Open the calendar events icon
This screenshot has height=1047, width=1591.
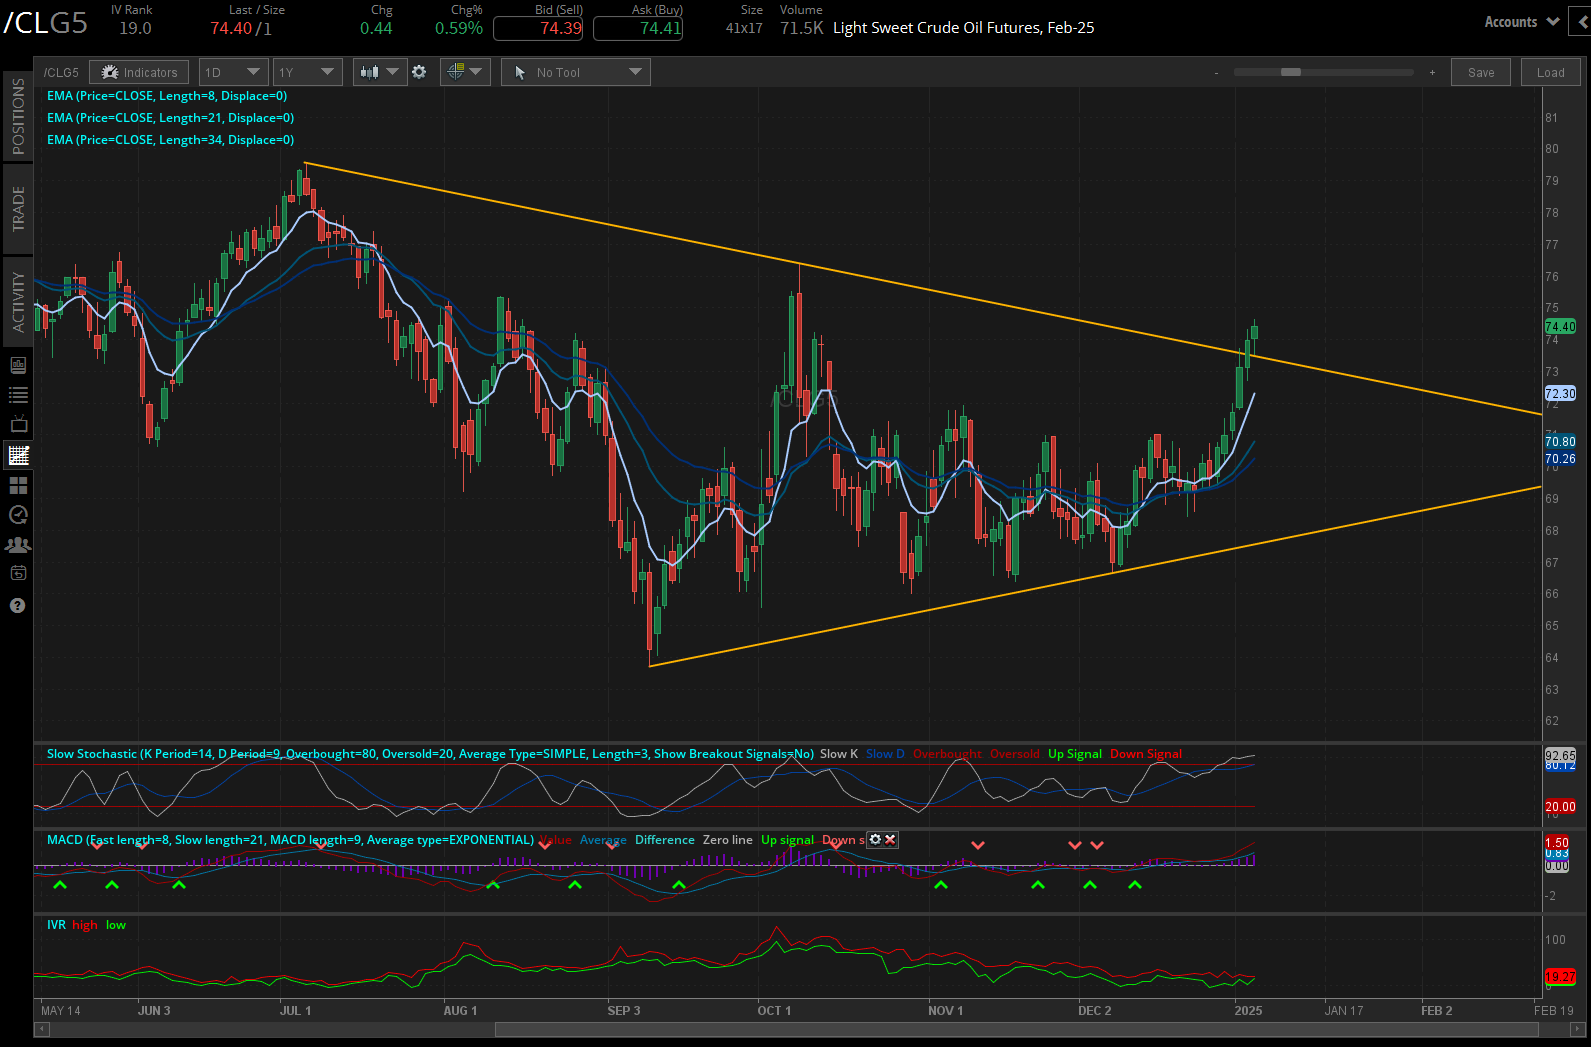(18, 573)
